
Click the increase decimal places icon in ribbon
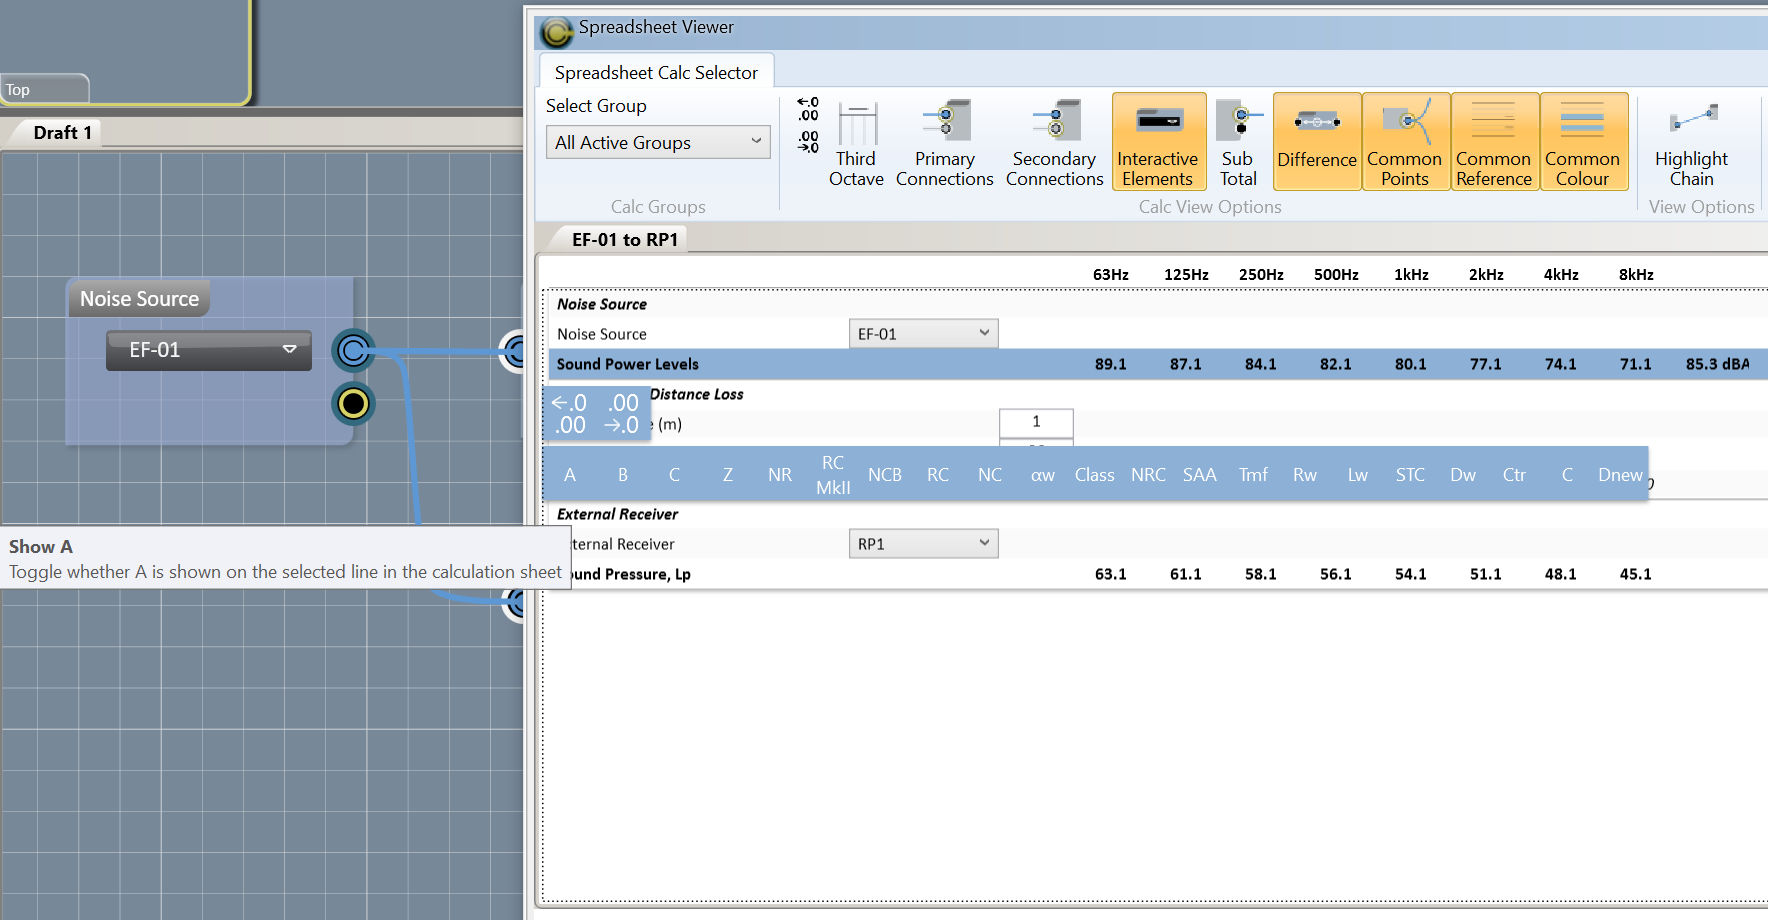808,109
